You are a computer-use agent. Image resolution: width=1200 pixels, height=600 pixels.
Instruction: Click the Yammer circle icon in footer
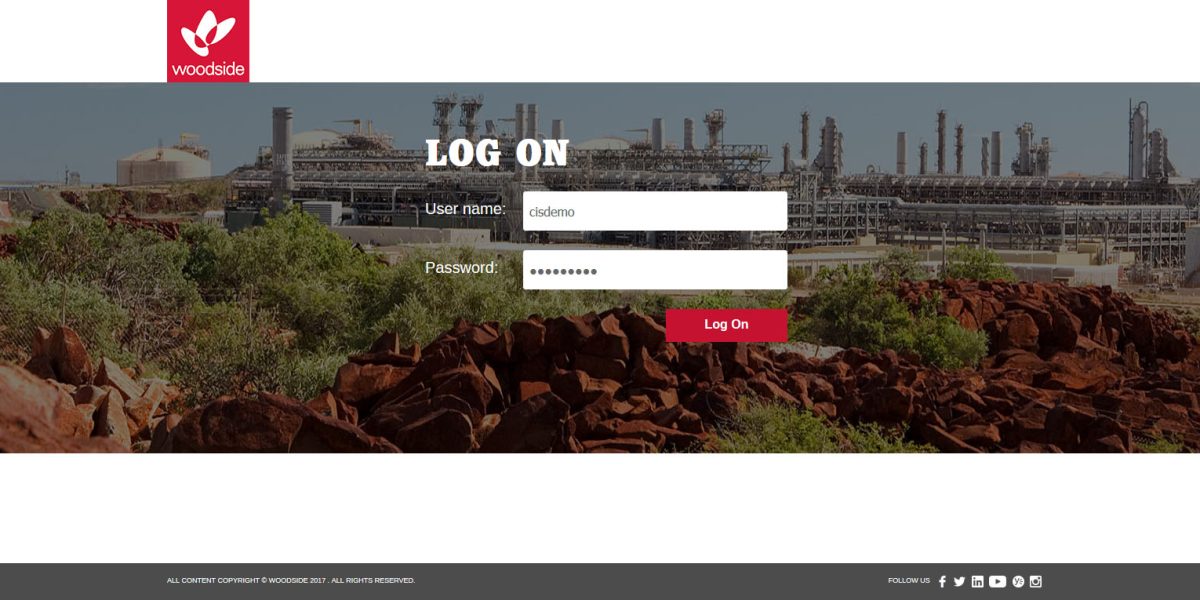1018,581
